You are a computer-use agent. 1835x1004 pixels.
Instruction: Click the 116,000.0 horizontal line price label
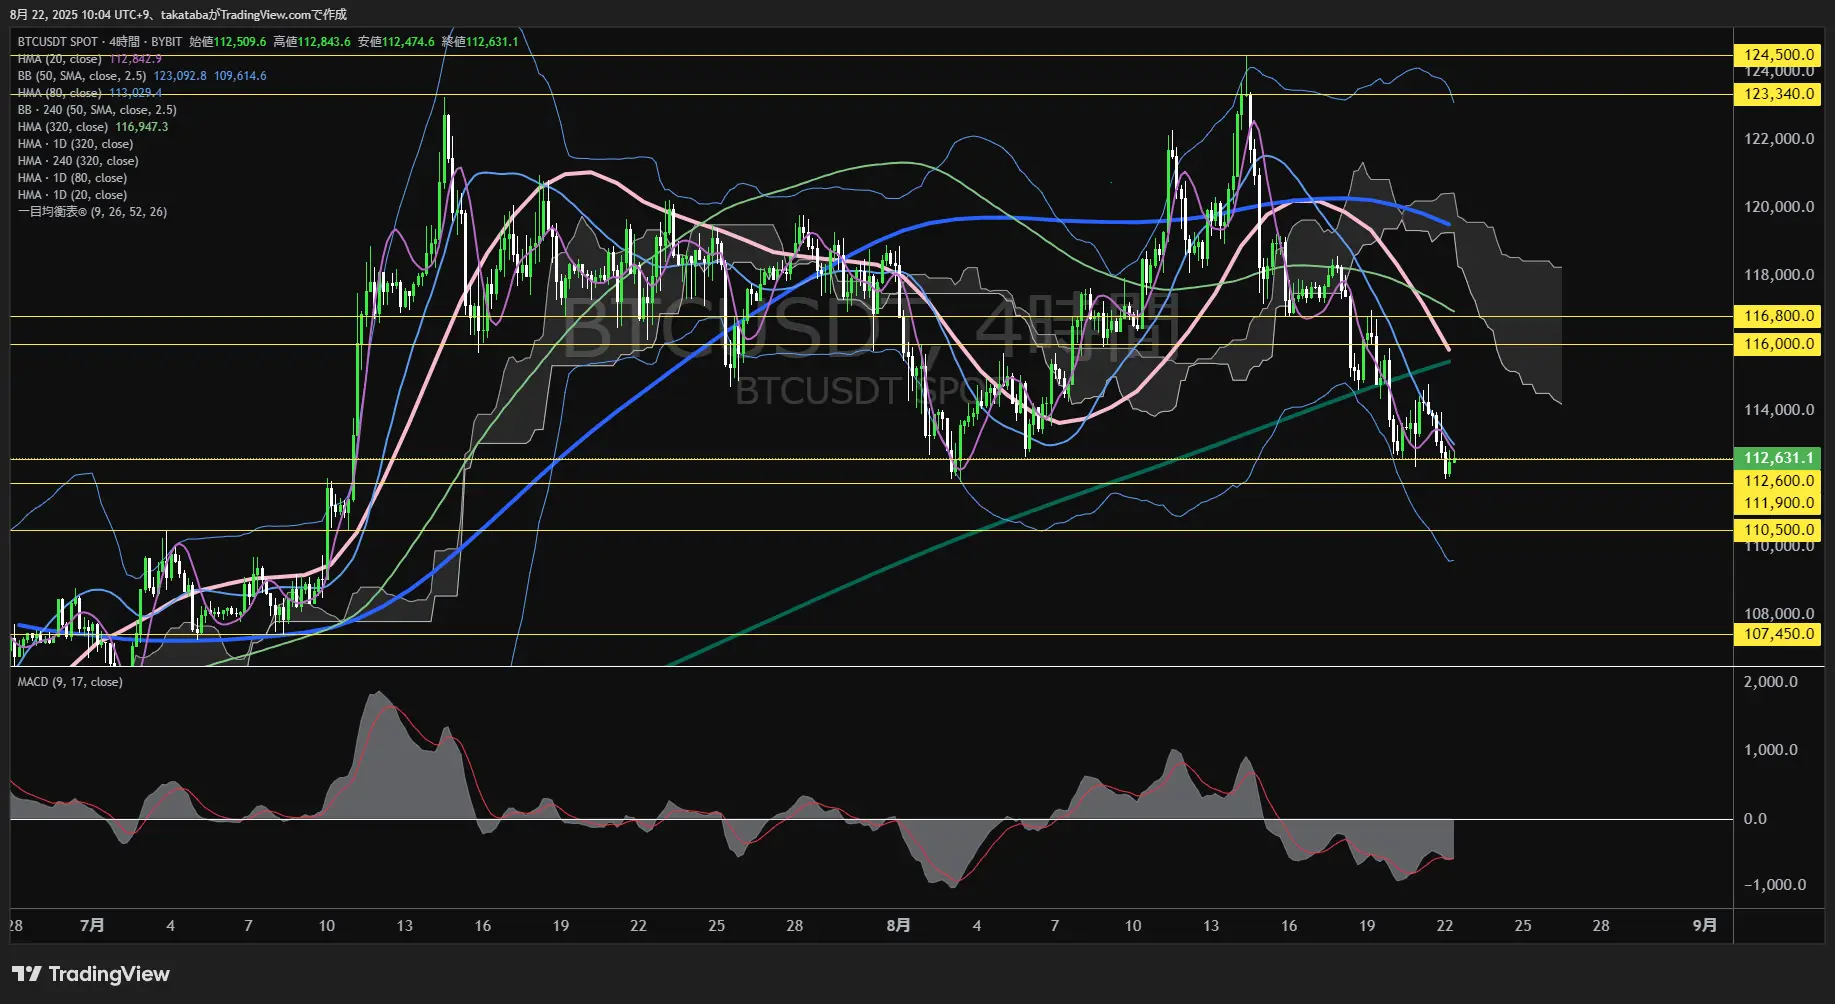click(1778, 344)
